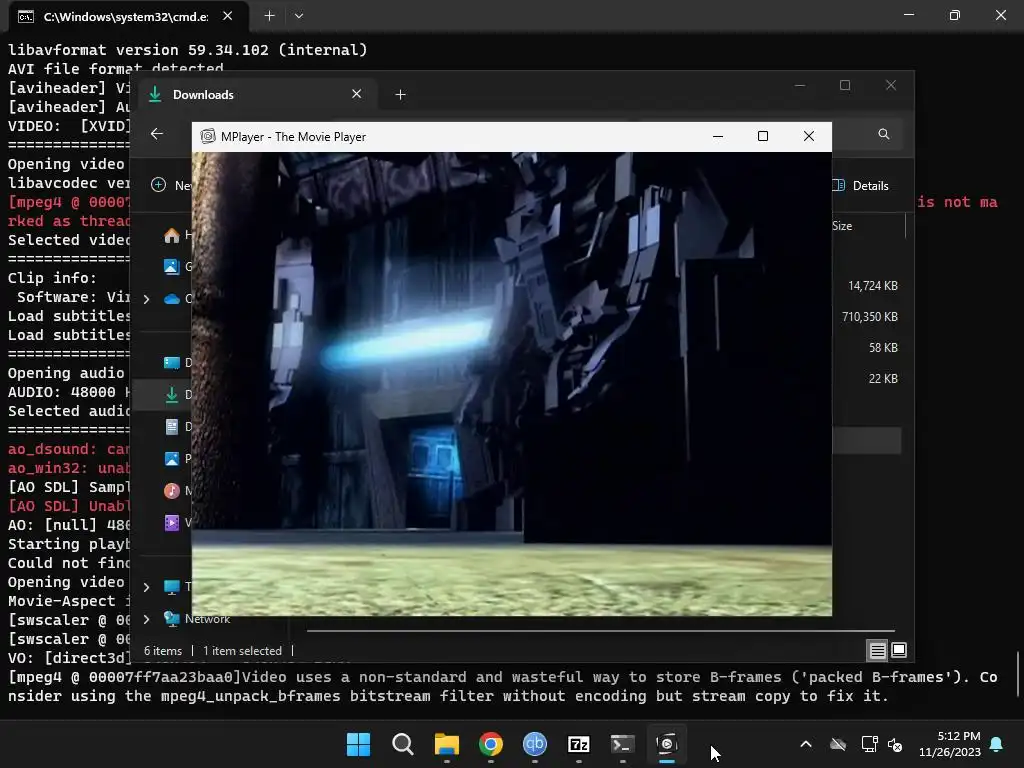
Task: Open taskbar Search
Action: (402, 744)
